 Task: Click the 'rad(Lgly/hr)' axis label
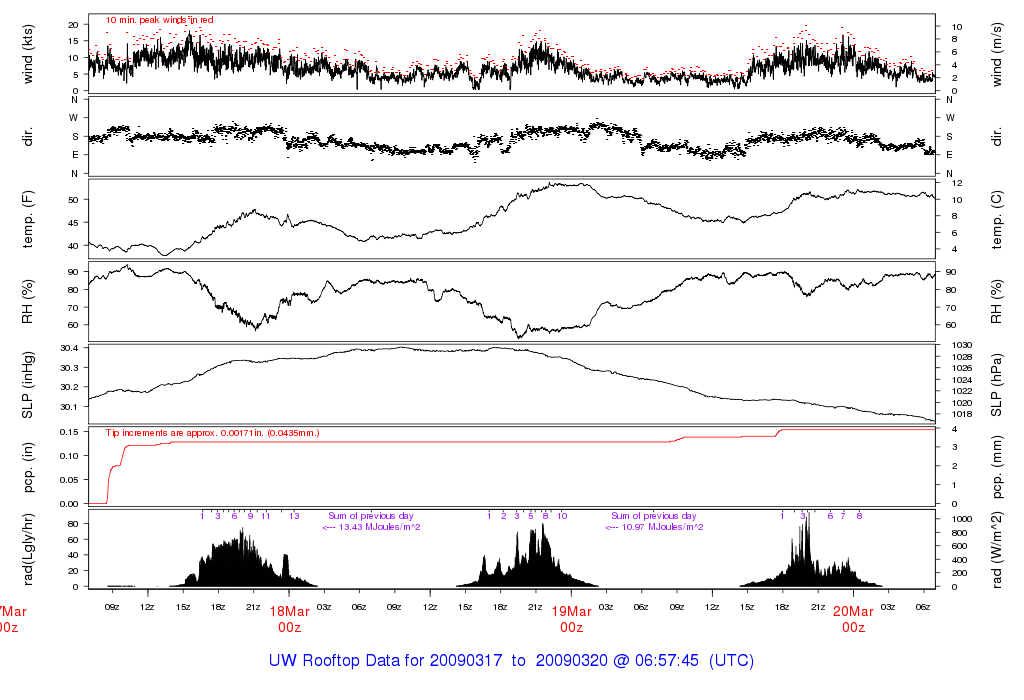tap(27, 549)
